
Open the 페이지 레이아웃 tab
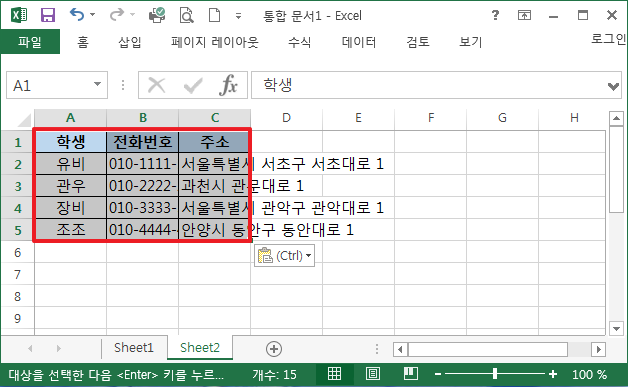(215, 42)
